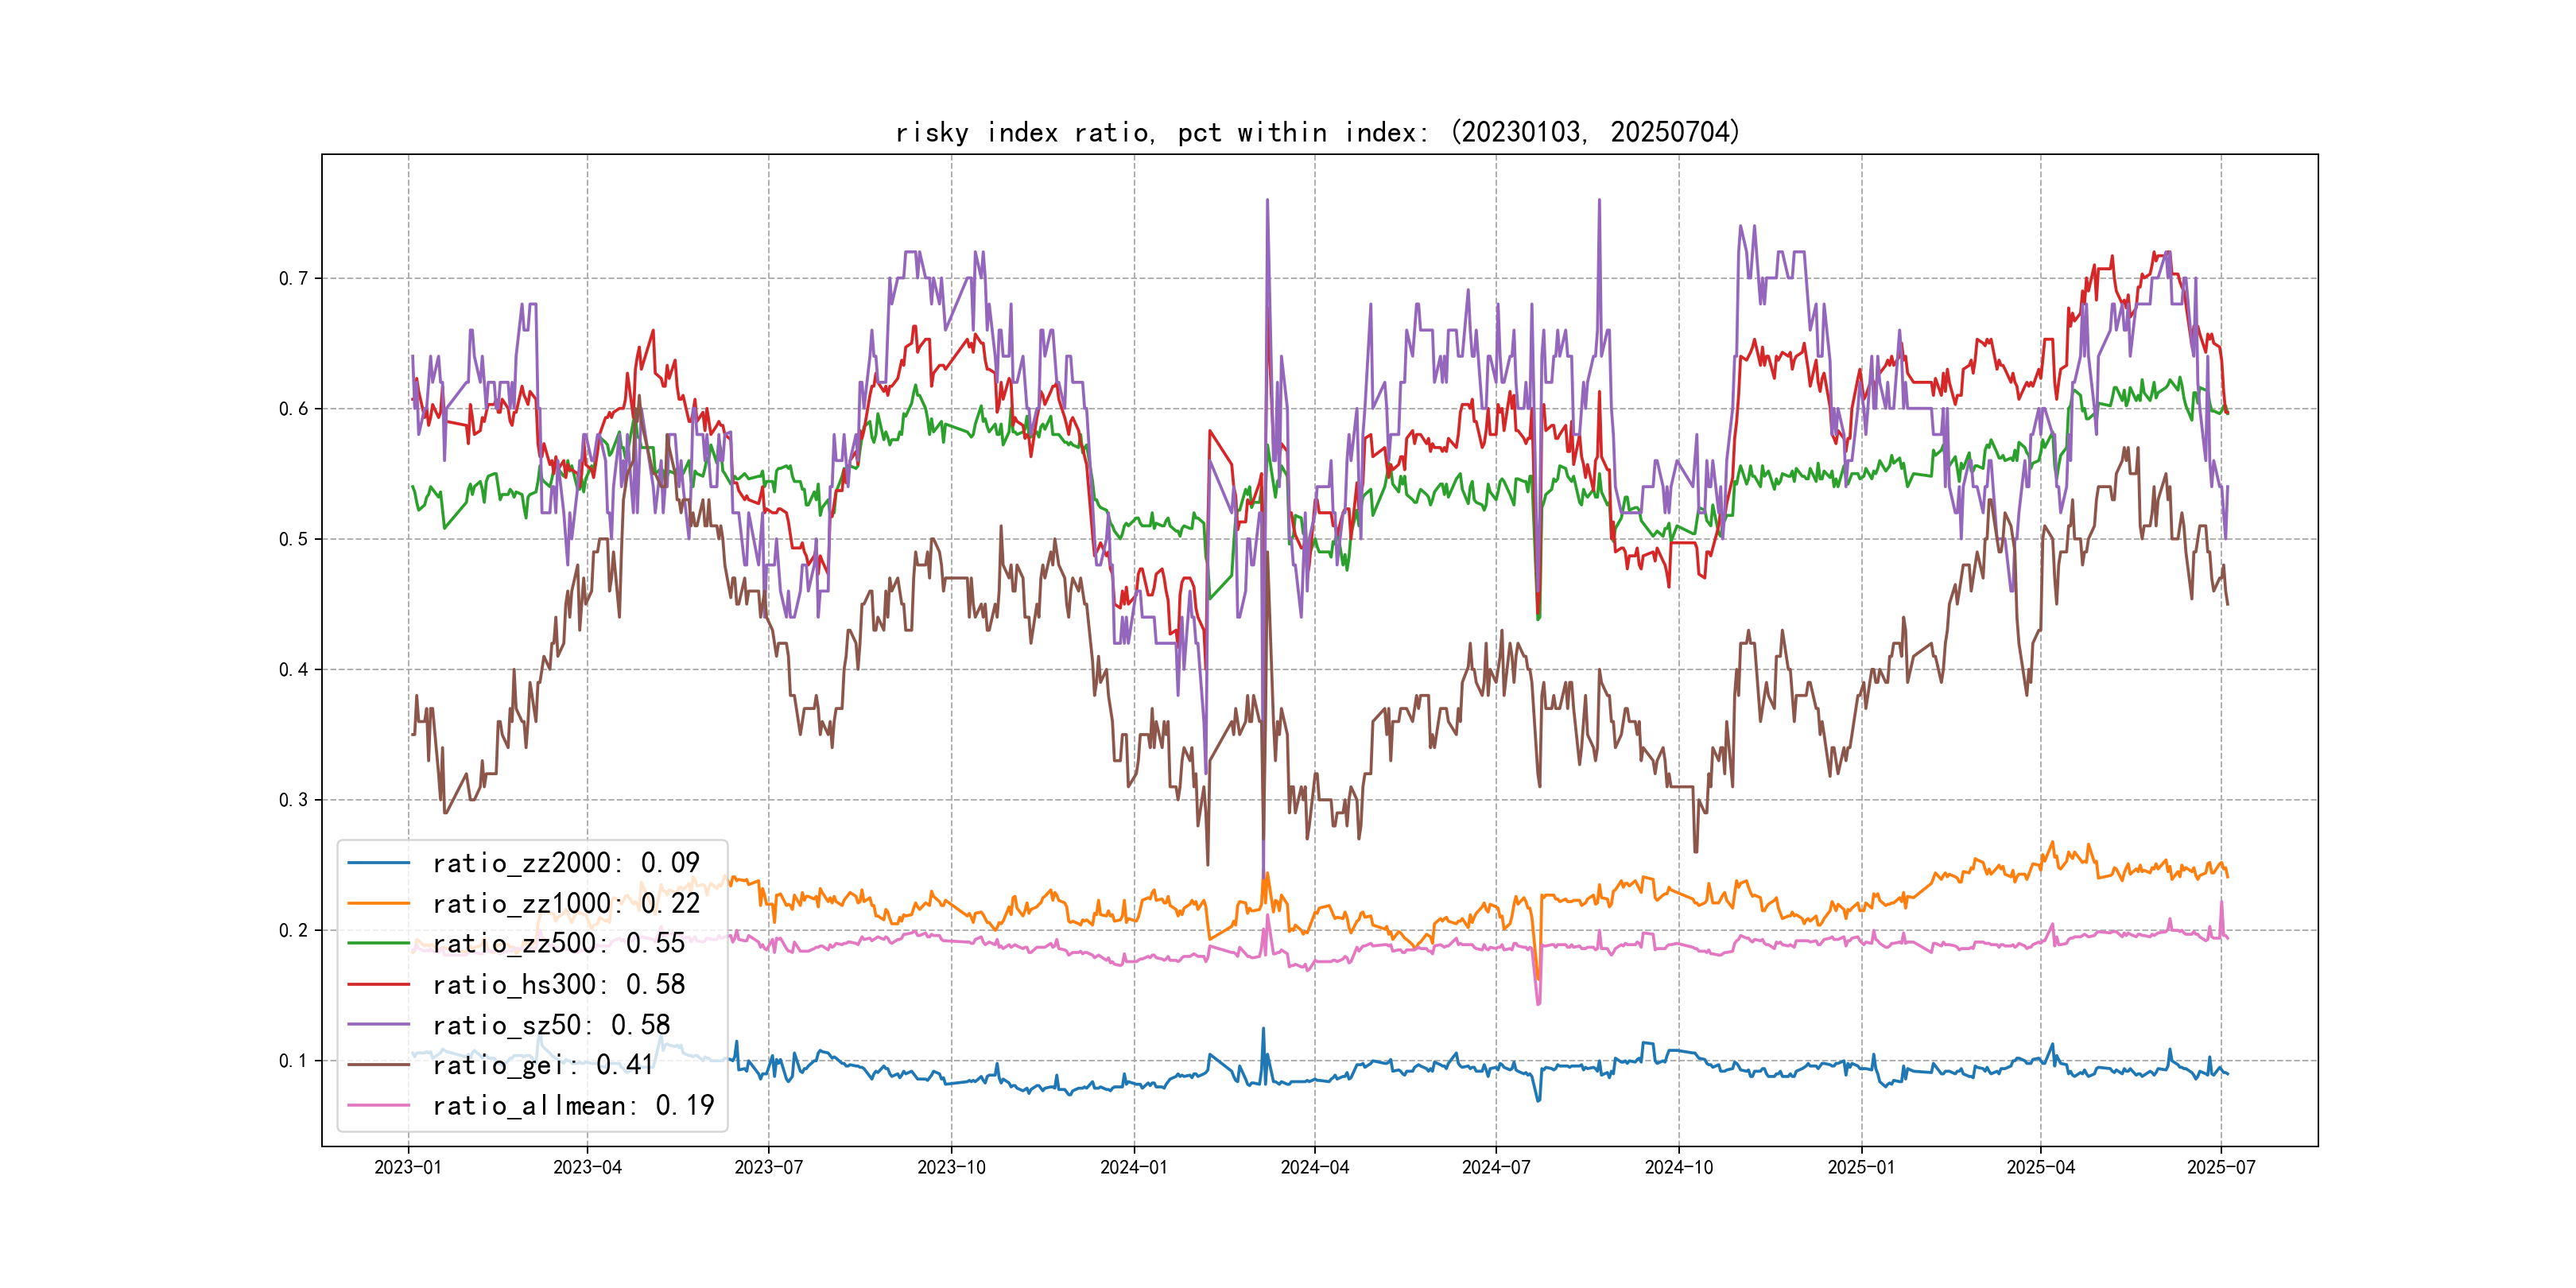Screen dimensions: 2576x1288
Task: Click the red legend line swatch
Action: pos(378,985)
